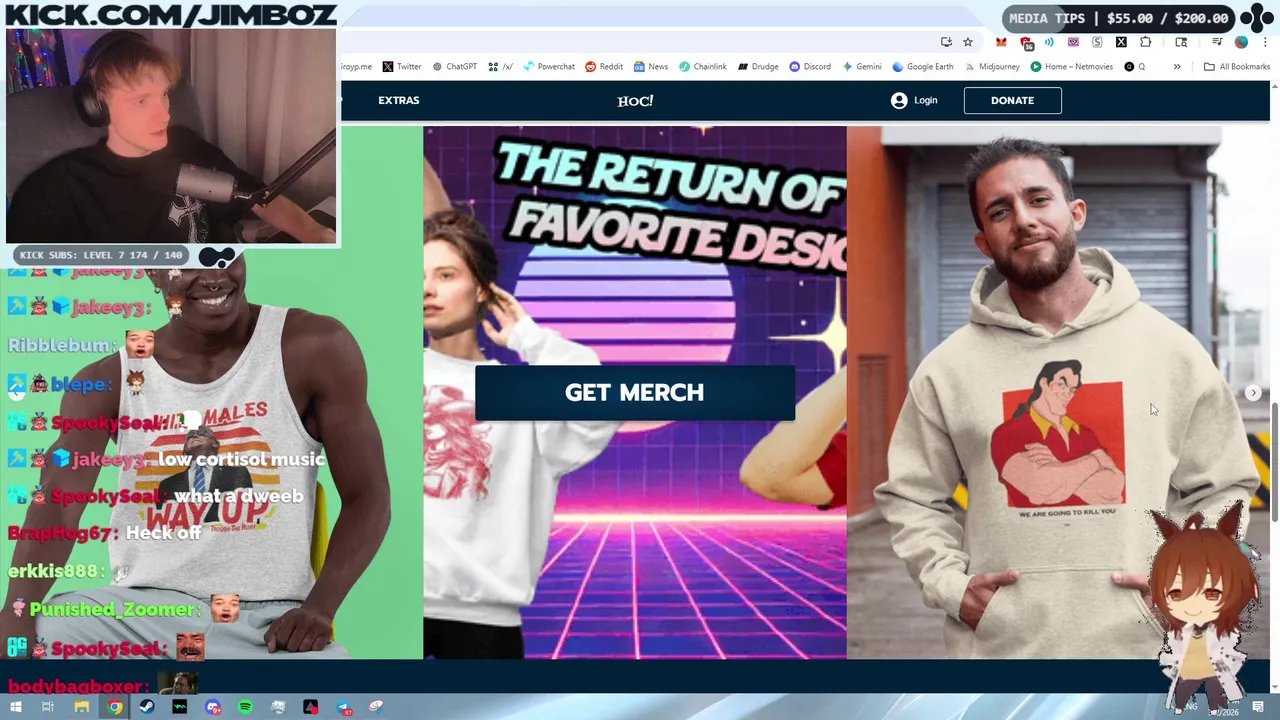Click the blue sound-wave extension icon

pyautogui.click(x=1049, y=42)
